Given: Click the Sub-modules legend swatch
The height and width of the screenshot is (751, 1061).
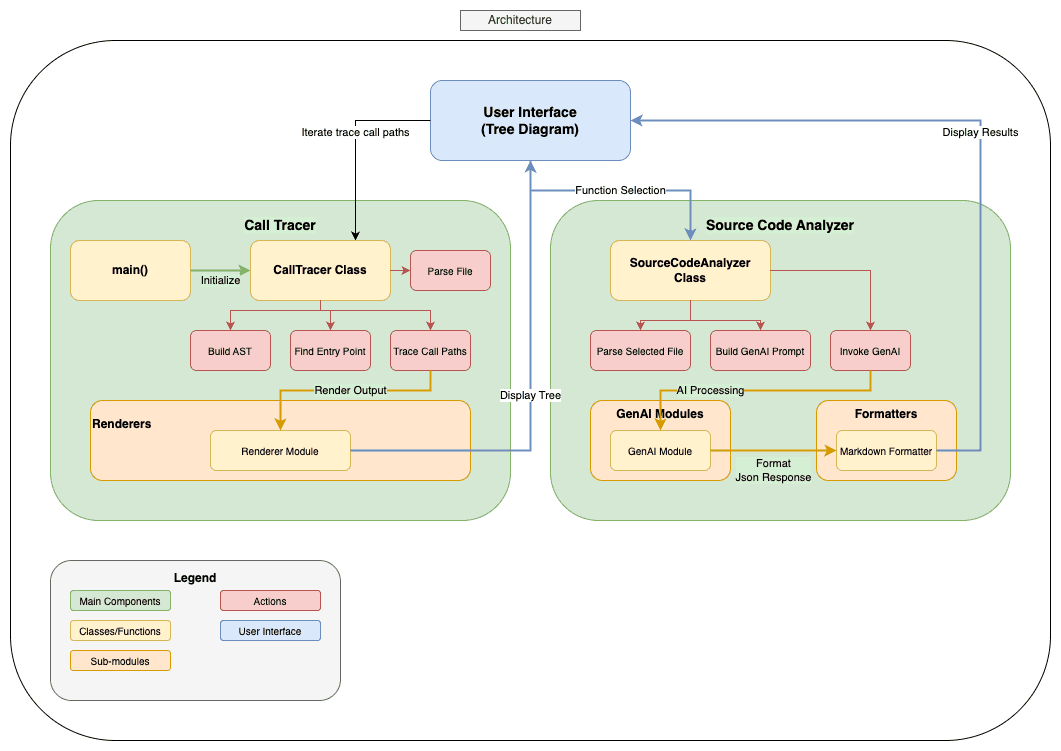Looking at the screenshot, I should click(120, 661).
